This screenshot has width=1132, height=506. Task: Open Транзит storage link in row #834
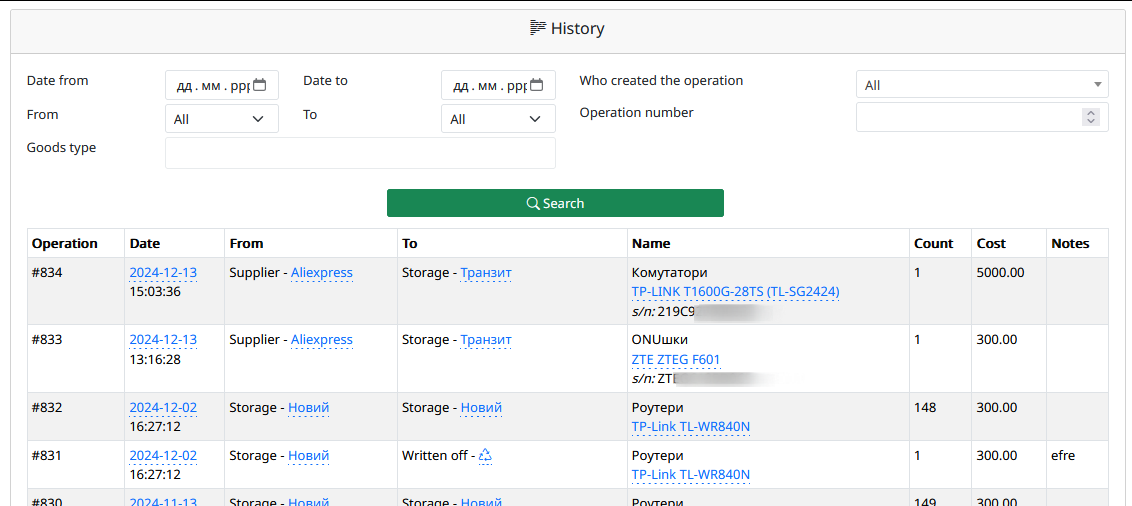[x=486, y=273]
